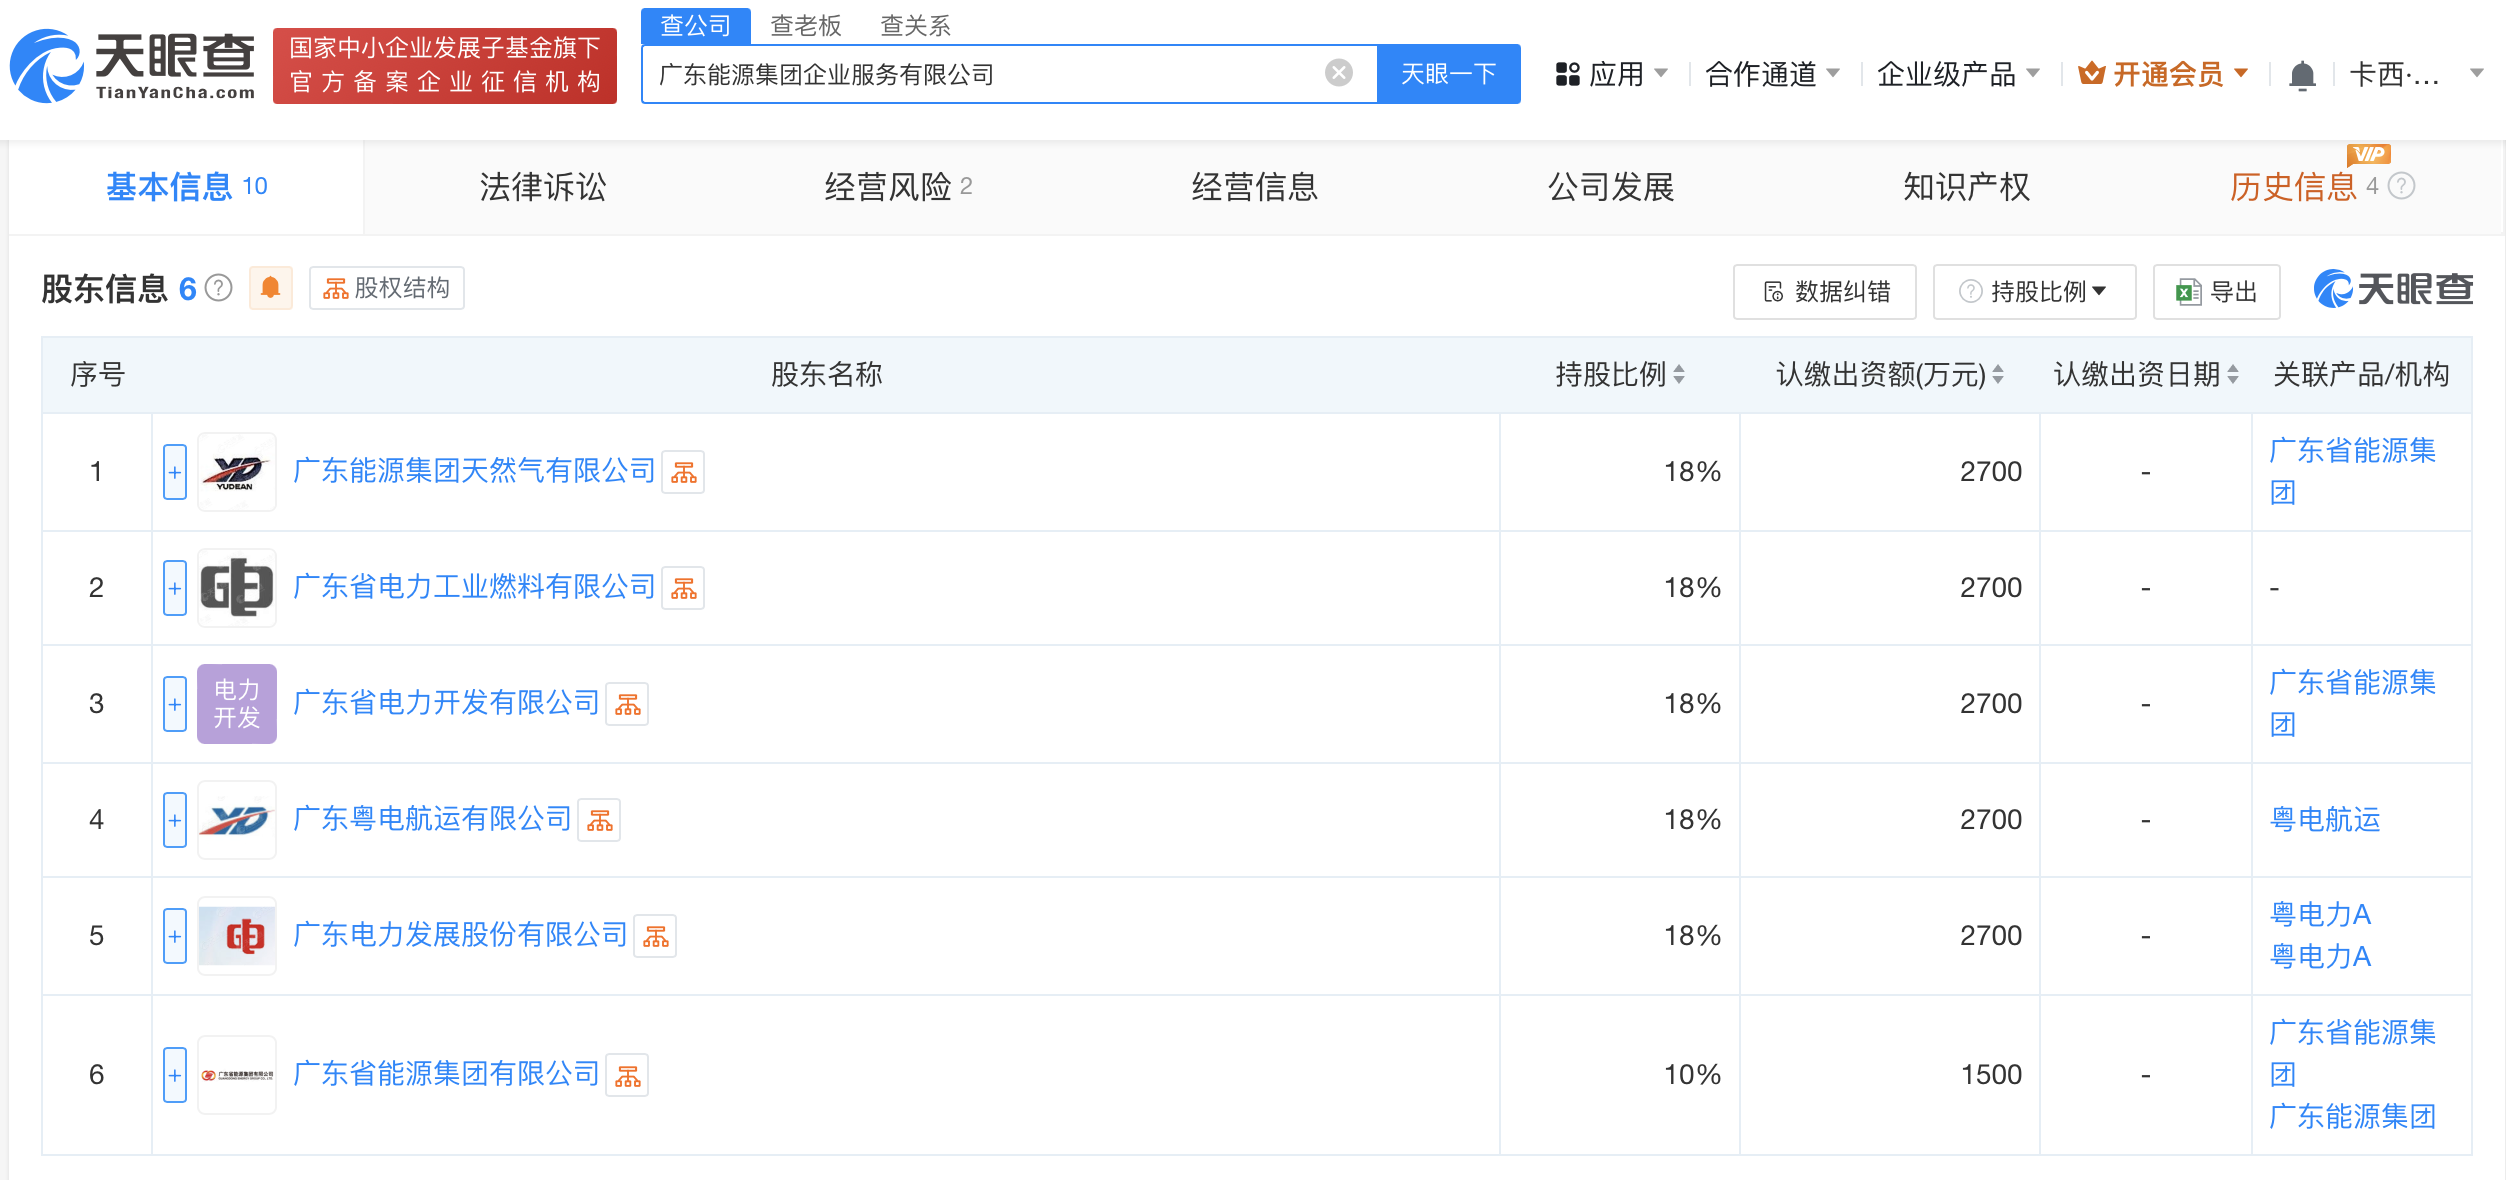Viewport: 2506px width, 1180px height.
Task: Sort by 认缴出资额 column arrows
Action: (x=1998, y=375)
